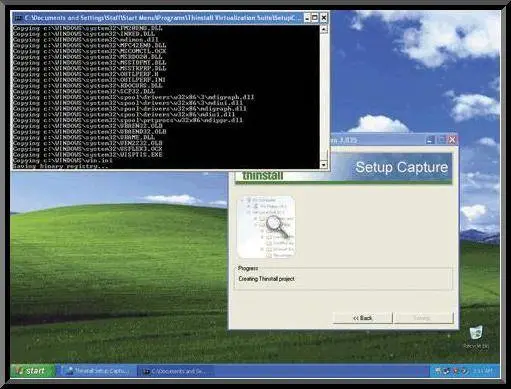Click the command prompt scroll down arrow
Image resolution: width=511 pixels, height=389 pixels.
coord(324,164)
